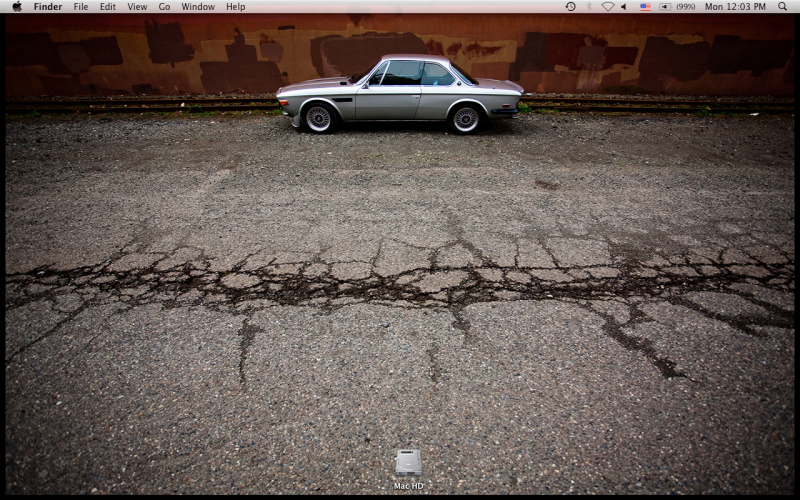This screenshot has width=800, height=500.
Task: Open the Apple menu
Action: [x=17, y=6]
